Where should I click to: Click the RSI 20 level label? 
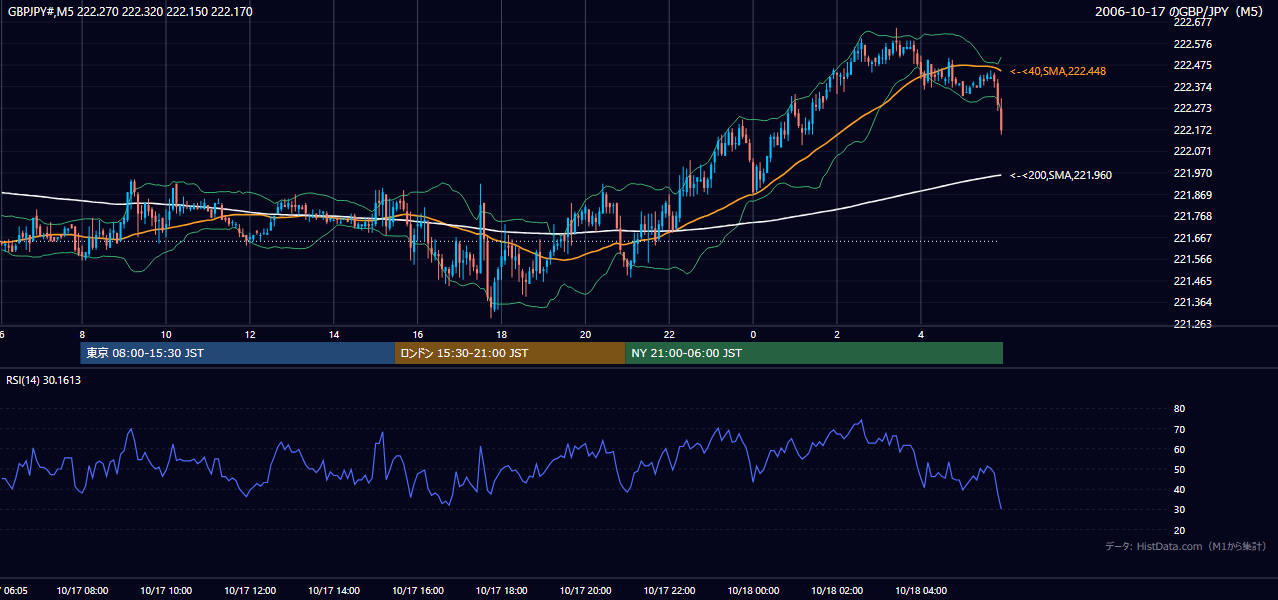click(x=1179, y=530)
